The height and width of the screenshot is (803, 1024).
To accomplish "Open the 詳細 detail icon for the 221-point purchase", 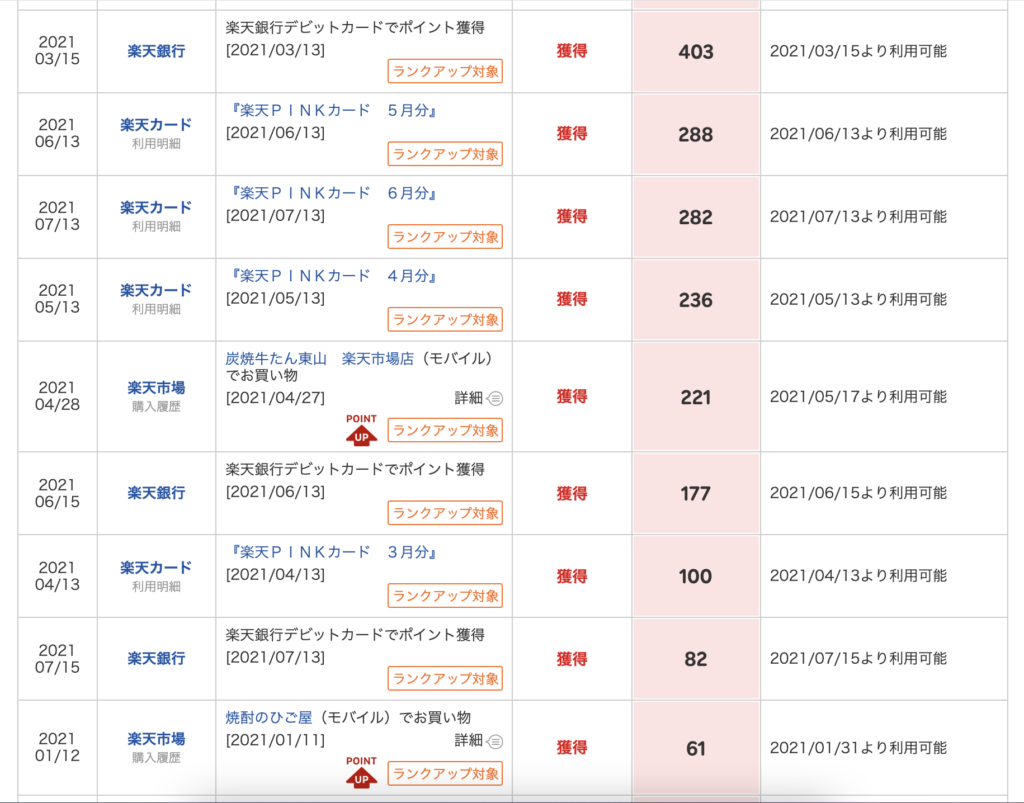I will (496, 398).
